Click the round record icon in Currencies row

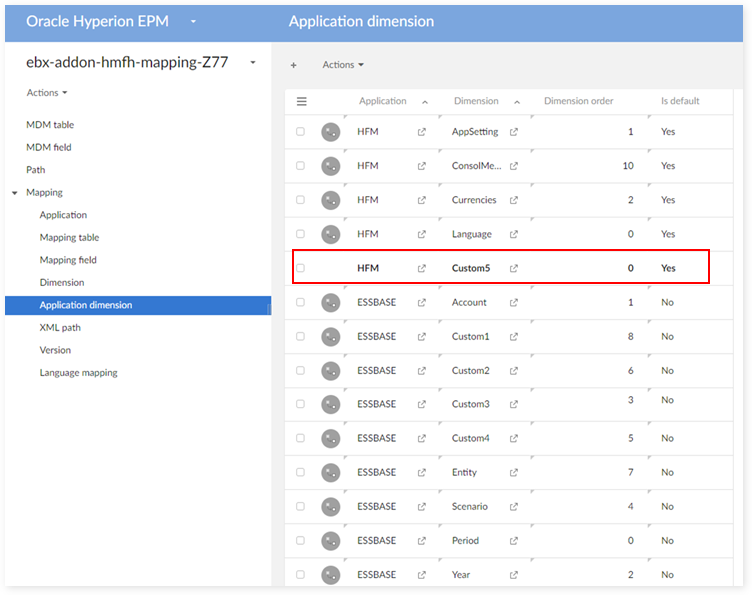[x=330, y=200]
